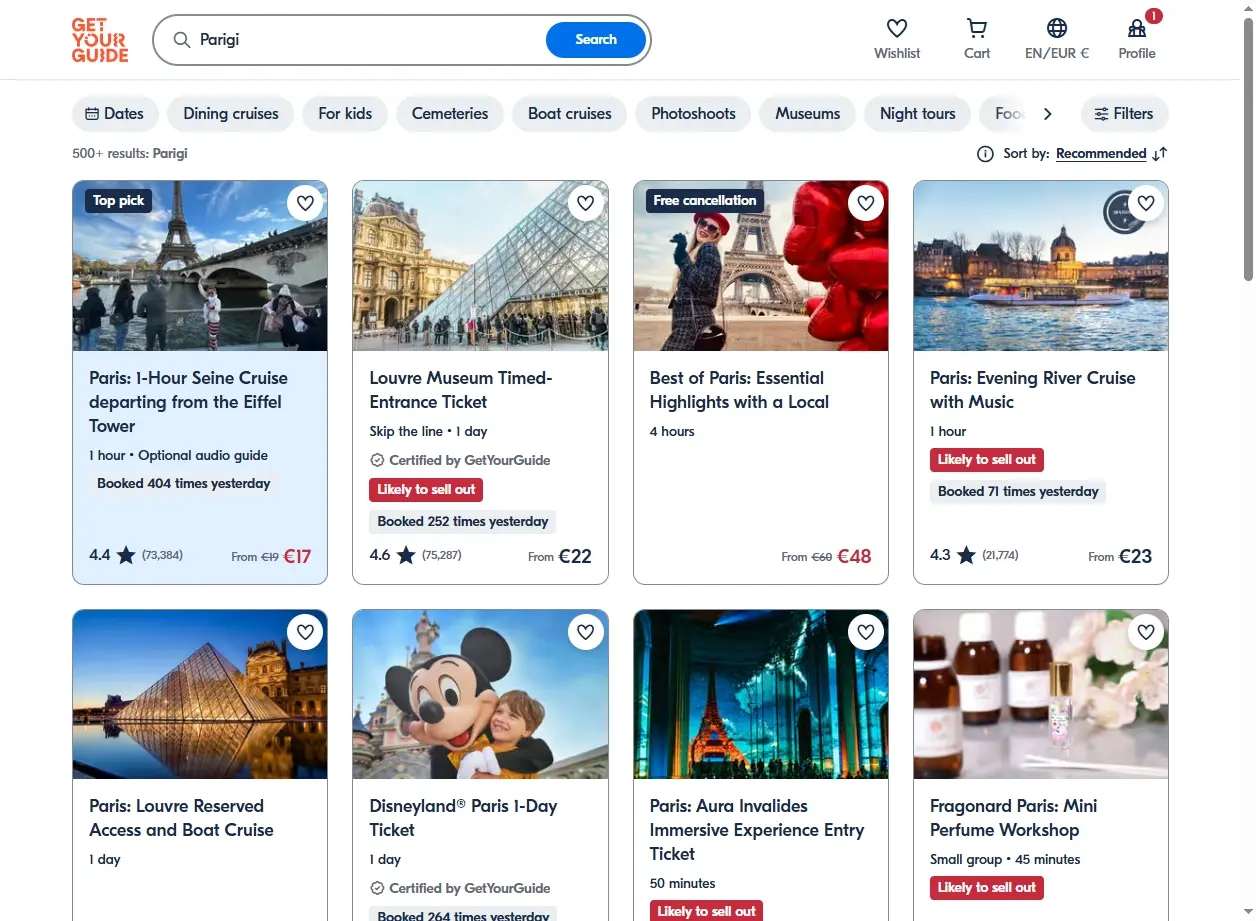Show more category chips with right chevron
Image resolution: width=1256 pixels, height=921 pixels.
(1047, 114)
